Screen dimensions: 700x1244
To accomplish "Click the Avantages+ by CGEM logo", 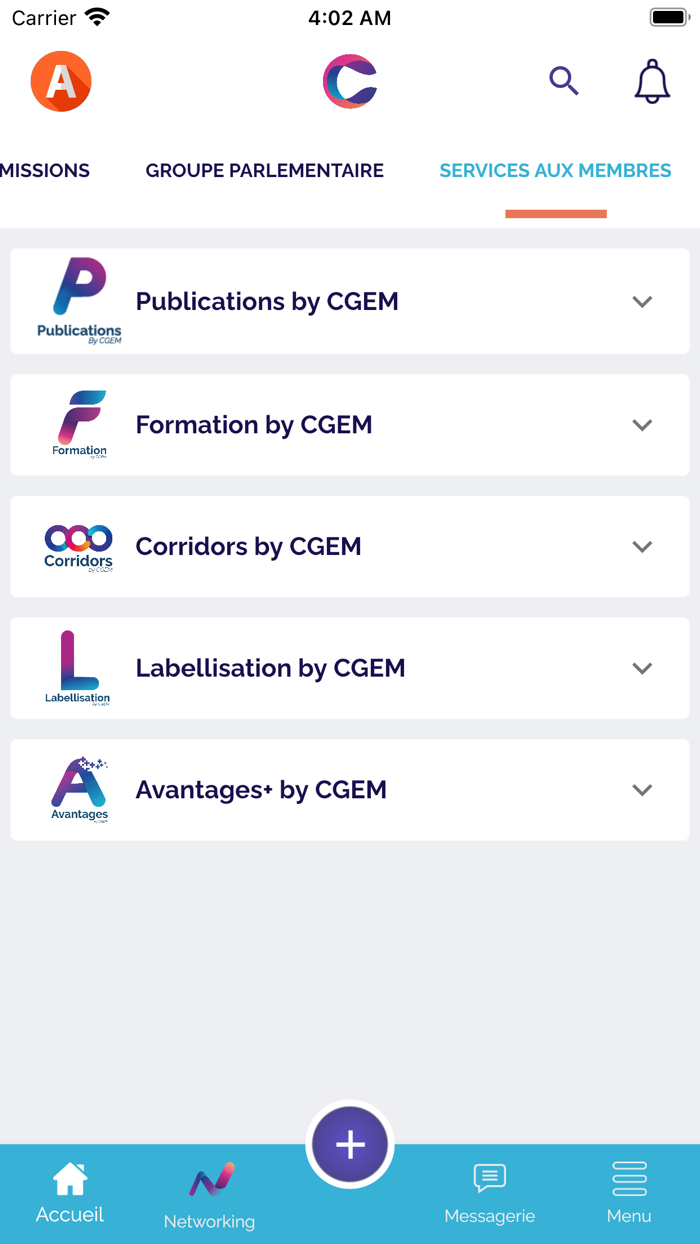I will coord(78,789).
